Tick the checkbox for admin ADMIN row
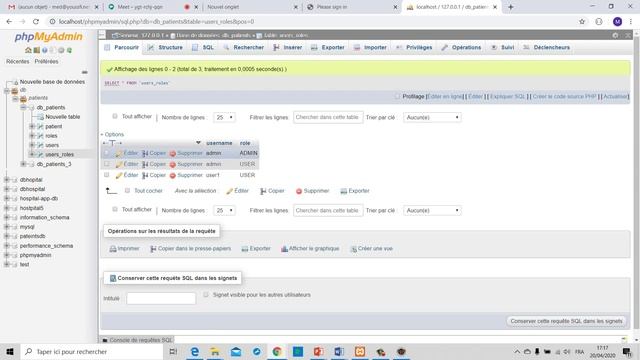The image size is (640, 360). point(107,153)
